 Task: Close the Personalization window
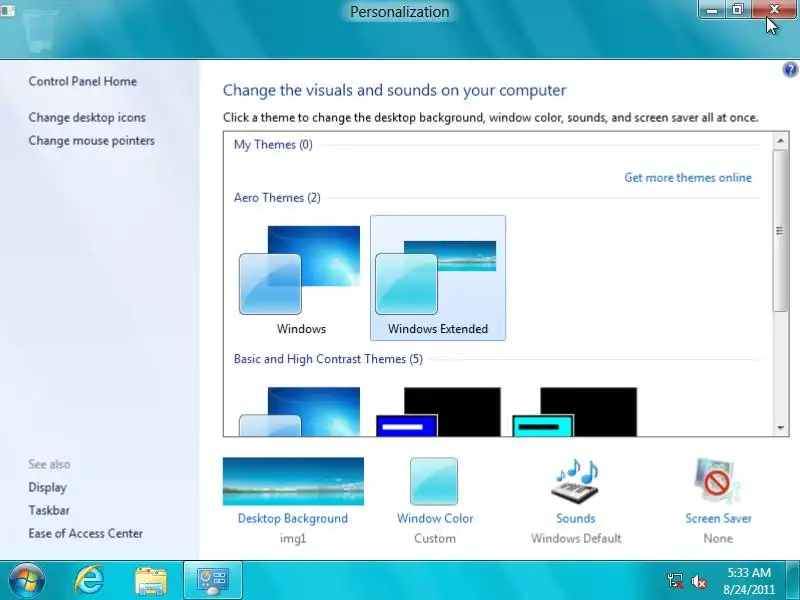[x=773, y=10]
